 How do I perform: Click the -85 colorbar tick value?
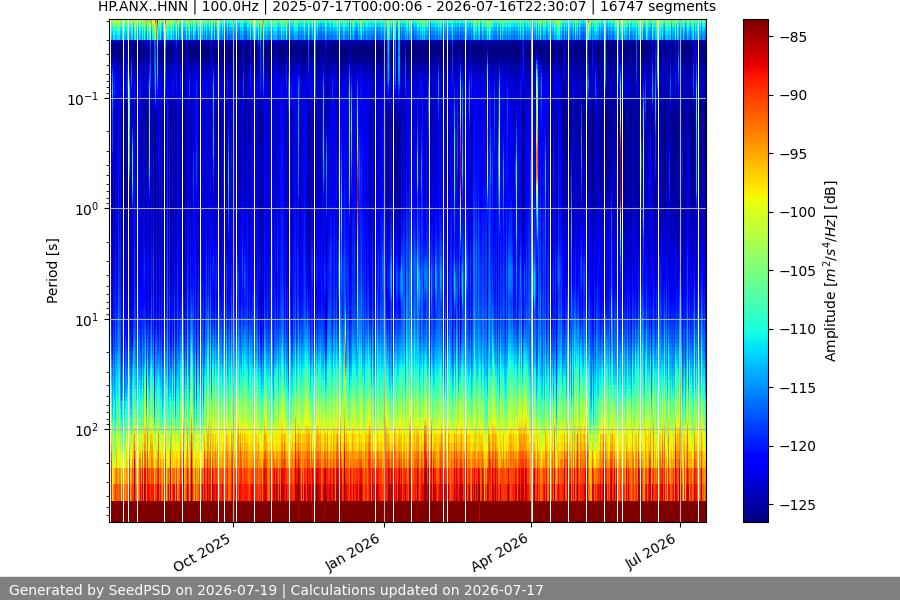tap(794, 37)
